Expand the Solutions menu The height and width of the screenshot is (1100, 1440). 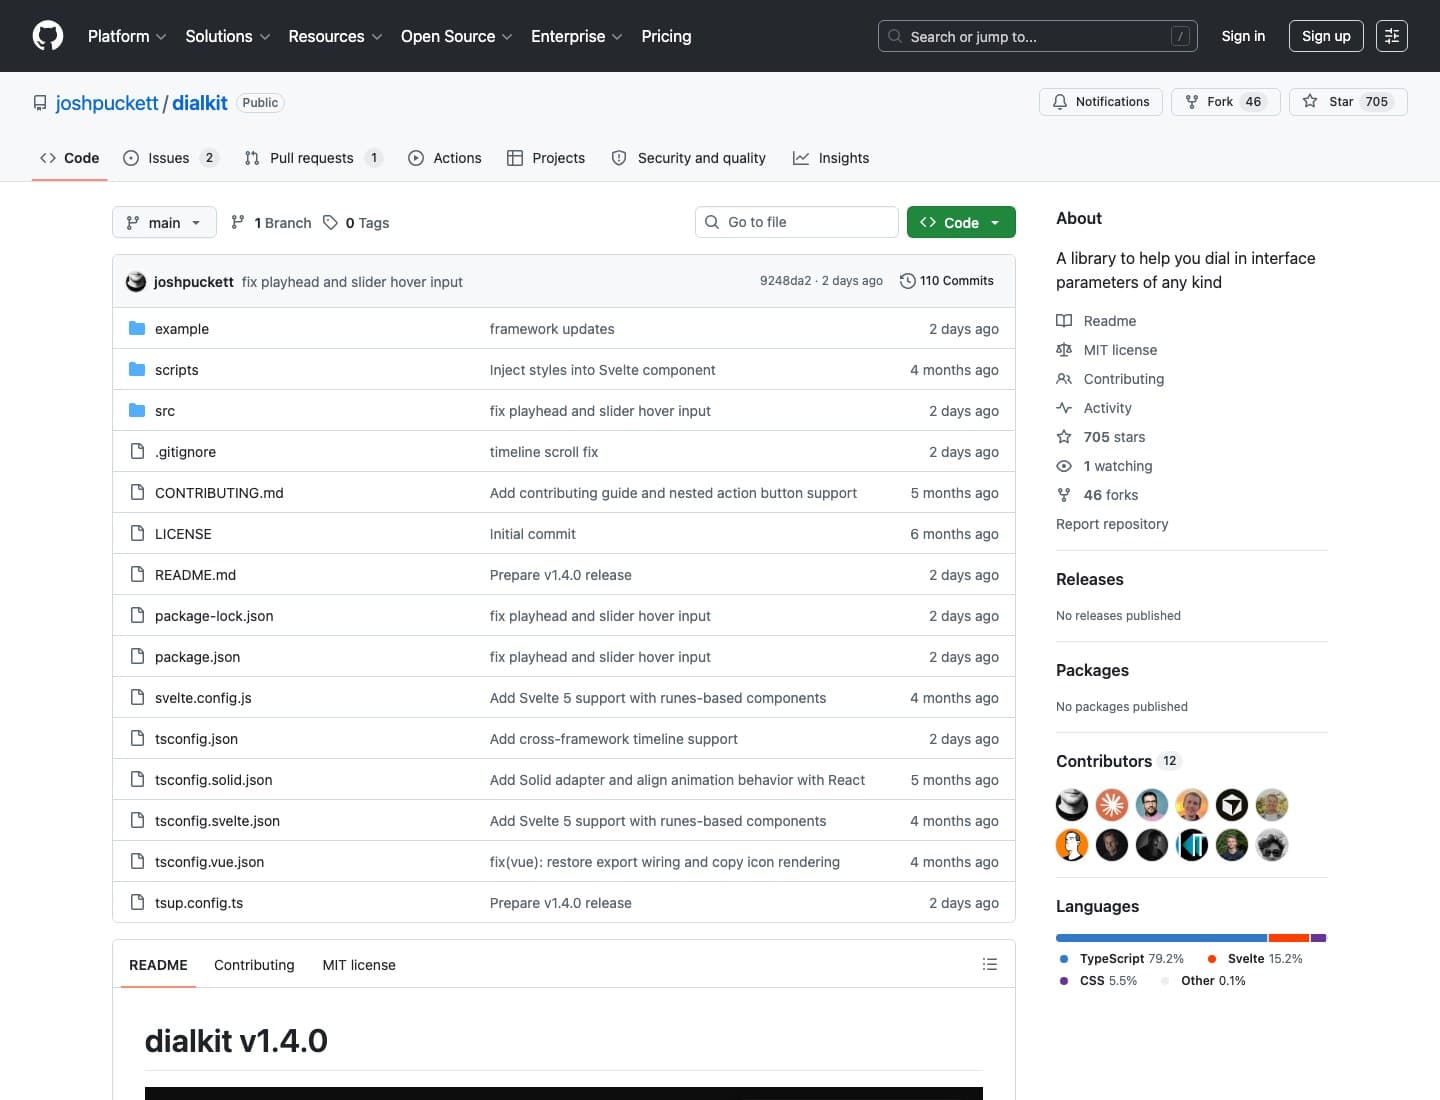228,36
